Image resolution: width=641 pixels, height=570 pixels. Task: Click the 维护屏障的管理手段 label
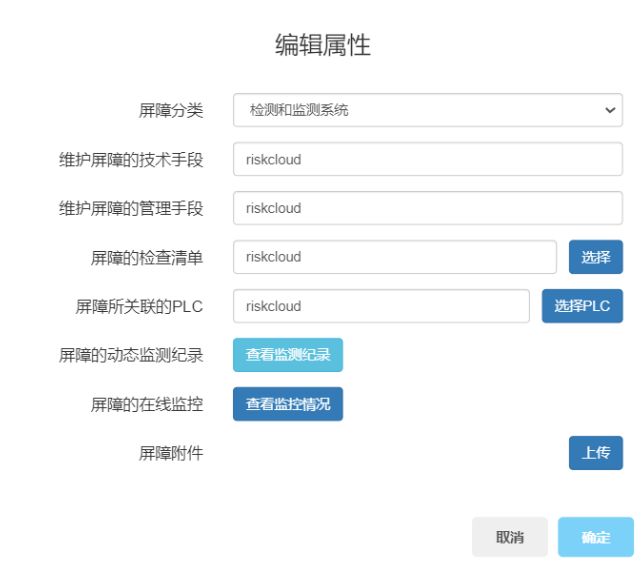[x=131, y=208]
